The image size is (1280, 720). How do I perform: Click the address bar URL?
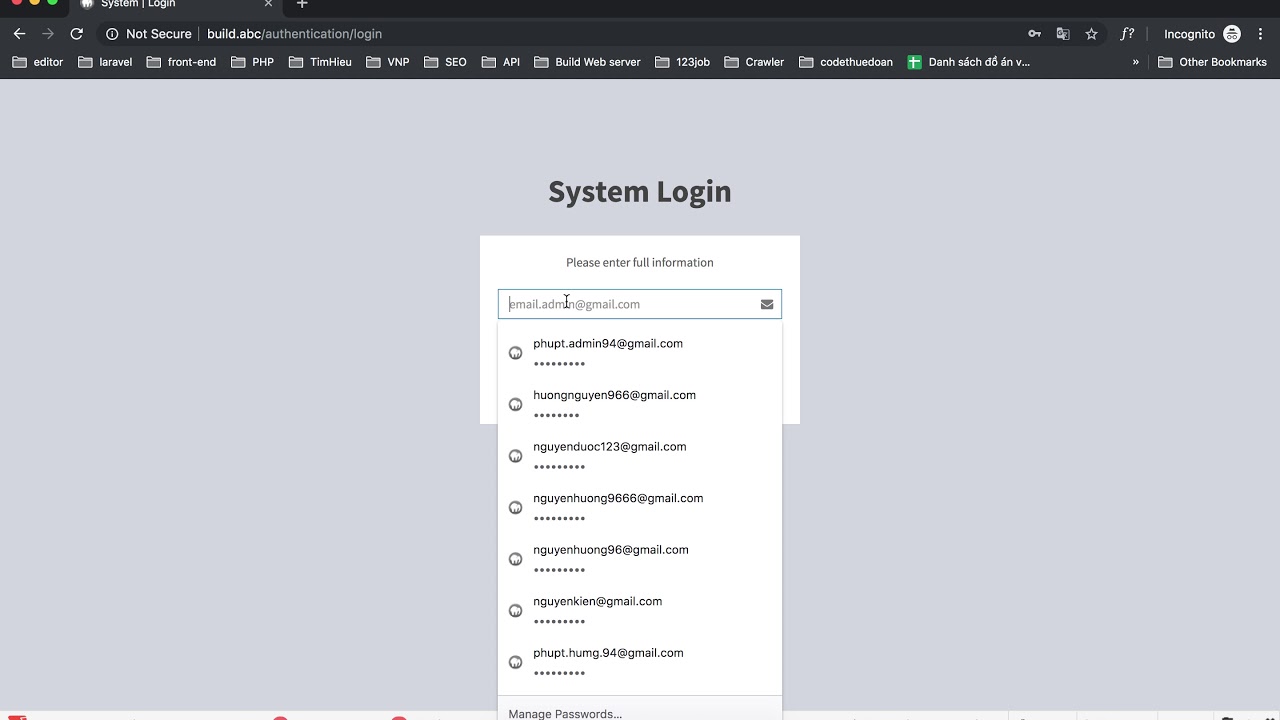click(x=294, y=34)
